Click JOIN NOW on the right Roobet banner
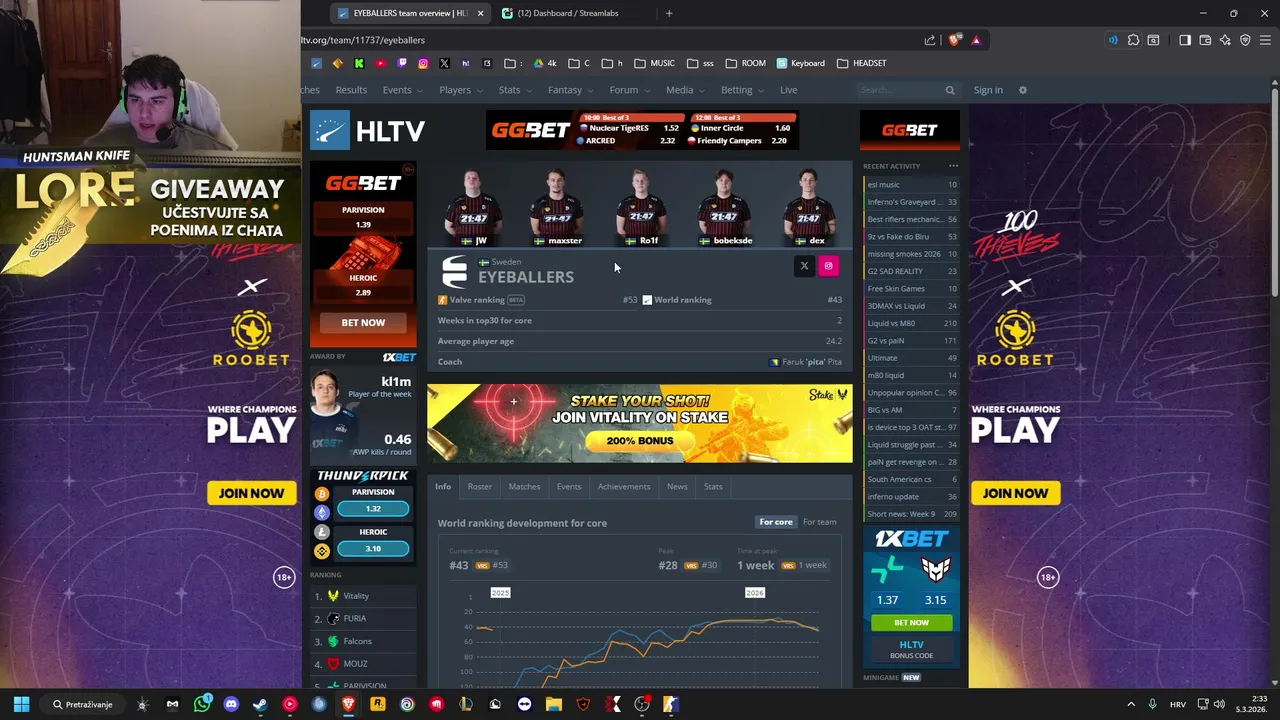The height and width of the screenshot is (720, 1280). [1015, 493]
